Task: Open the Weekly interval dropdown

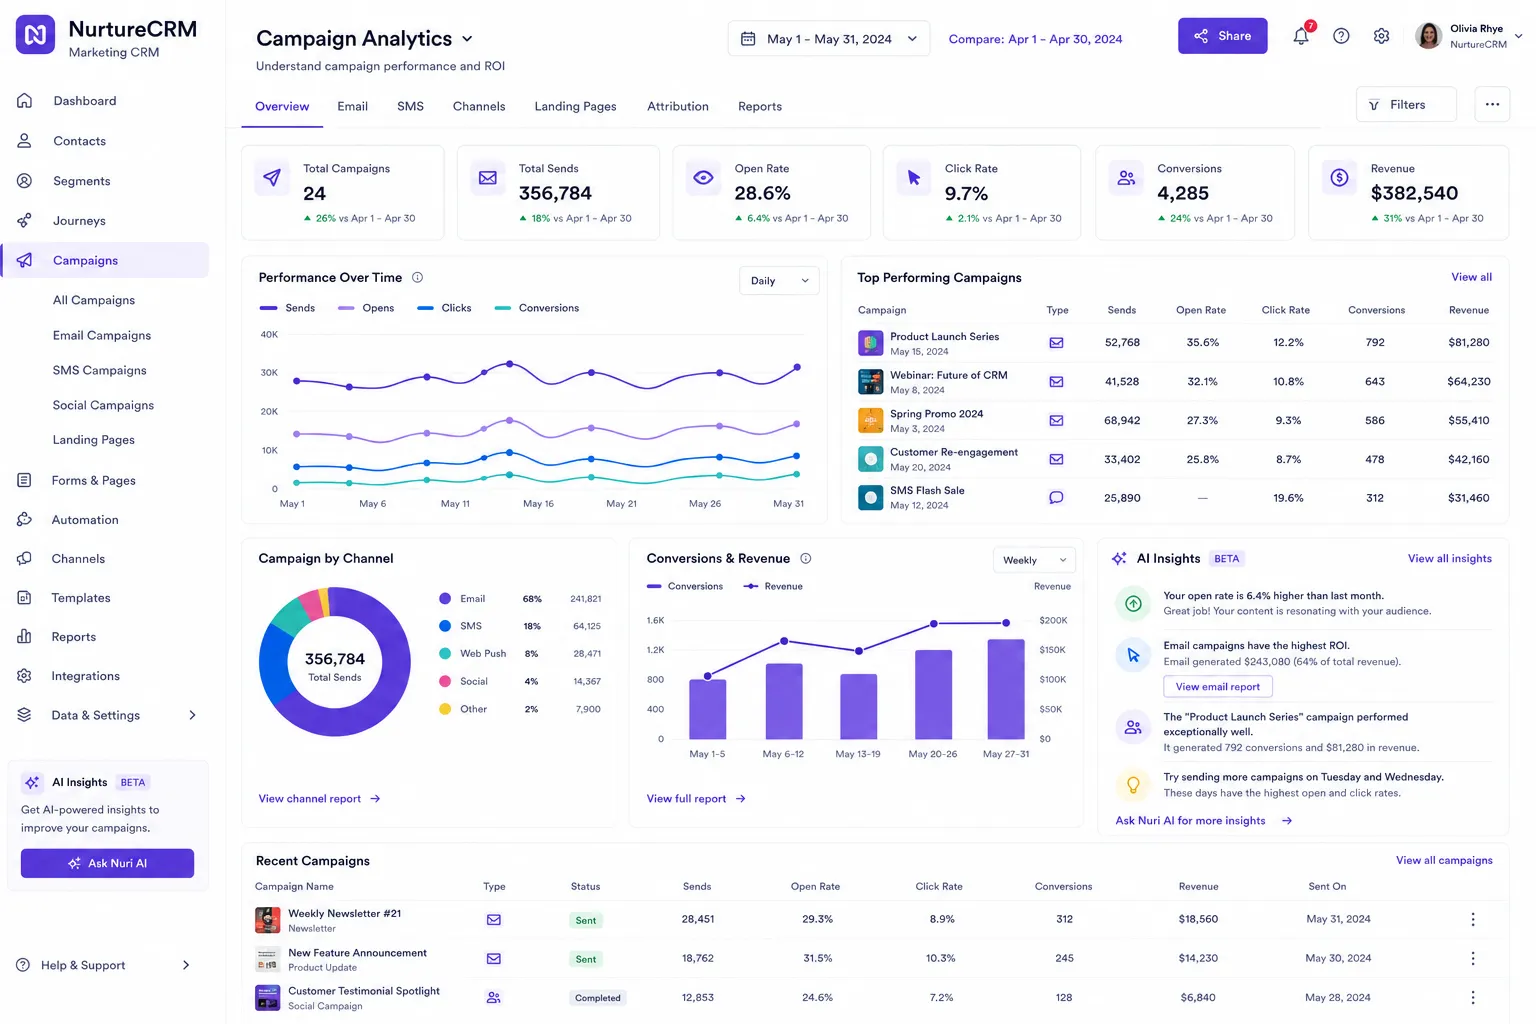Action: pyautogui.click(x=1035, y=560)
